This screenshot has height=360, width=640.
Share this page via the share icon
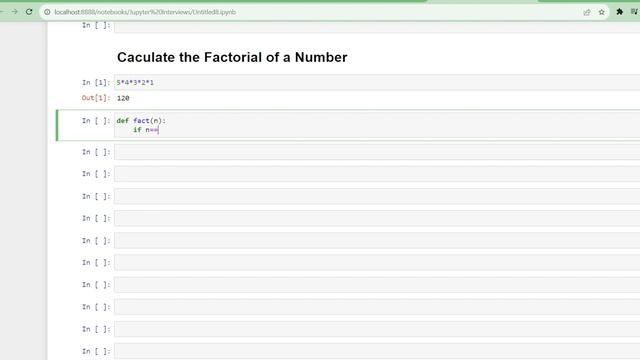tap(587, 12)
